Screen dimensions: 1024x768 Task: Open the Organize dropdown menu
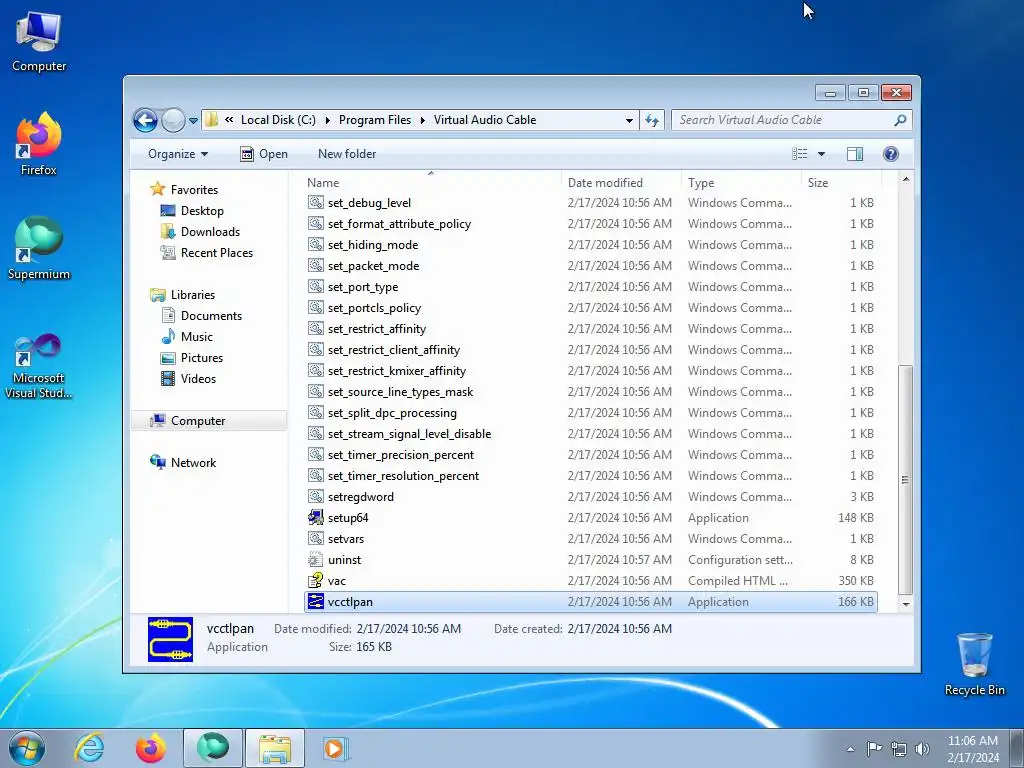pyautogui.click(x=178, y=154)
